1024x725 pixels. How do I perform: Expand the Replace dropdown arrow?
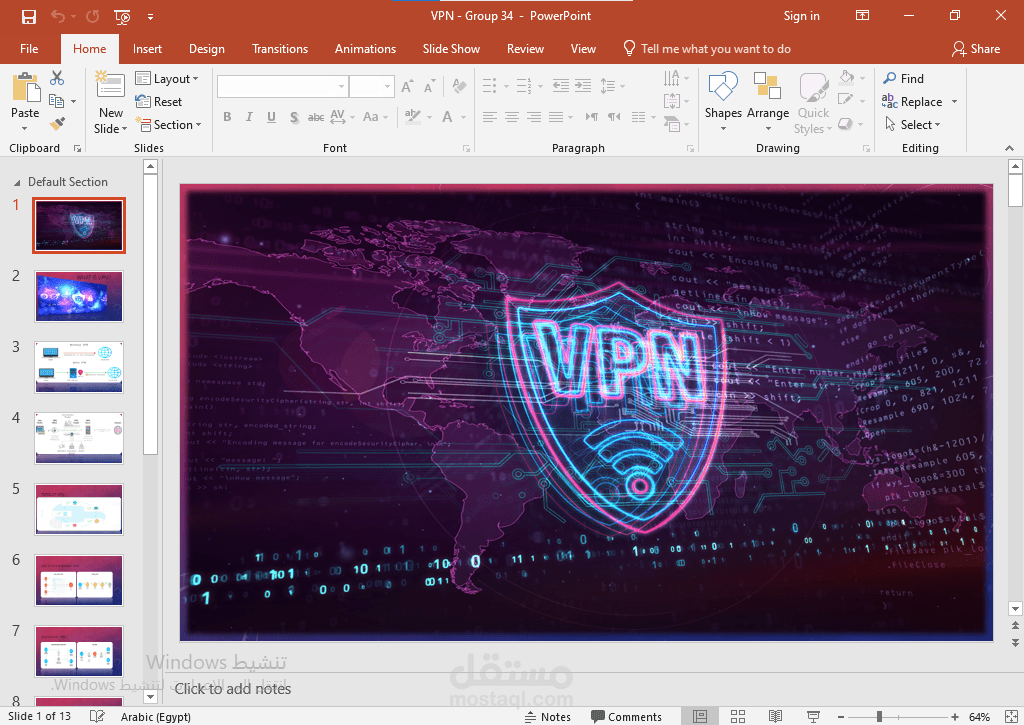[955, 102]
